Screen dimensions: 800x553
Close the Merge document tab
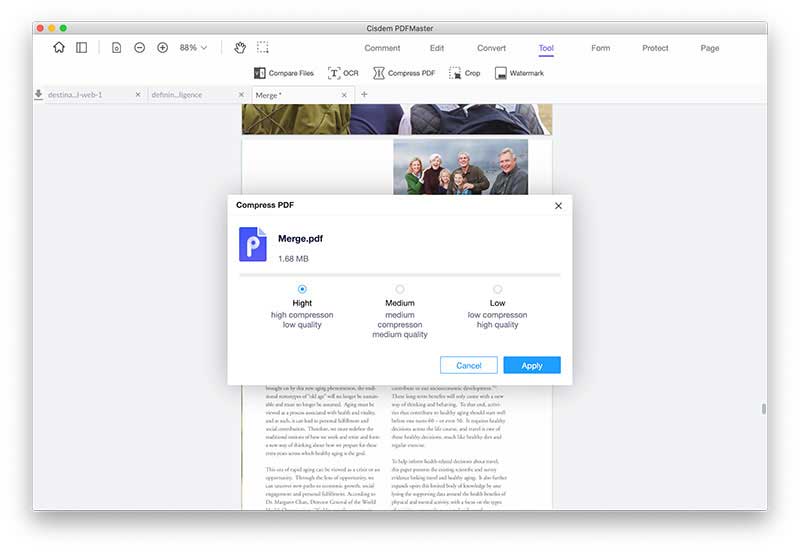[x=344, y=95]
